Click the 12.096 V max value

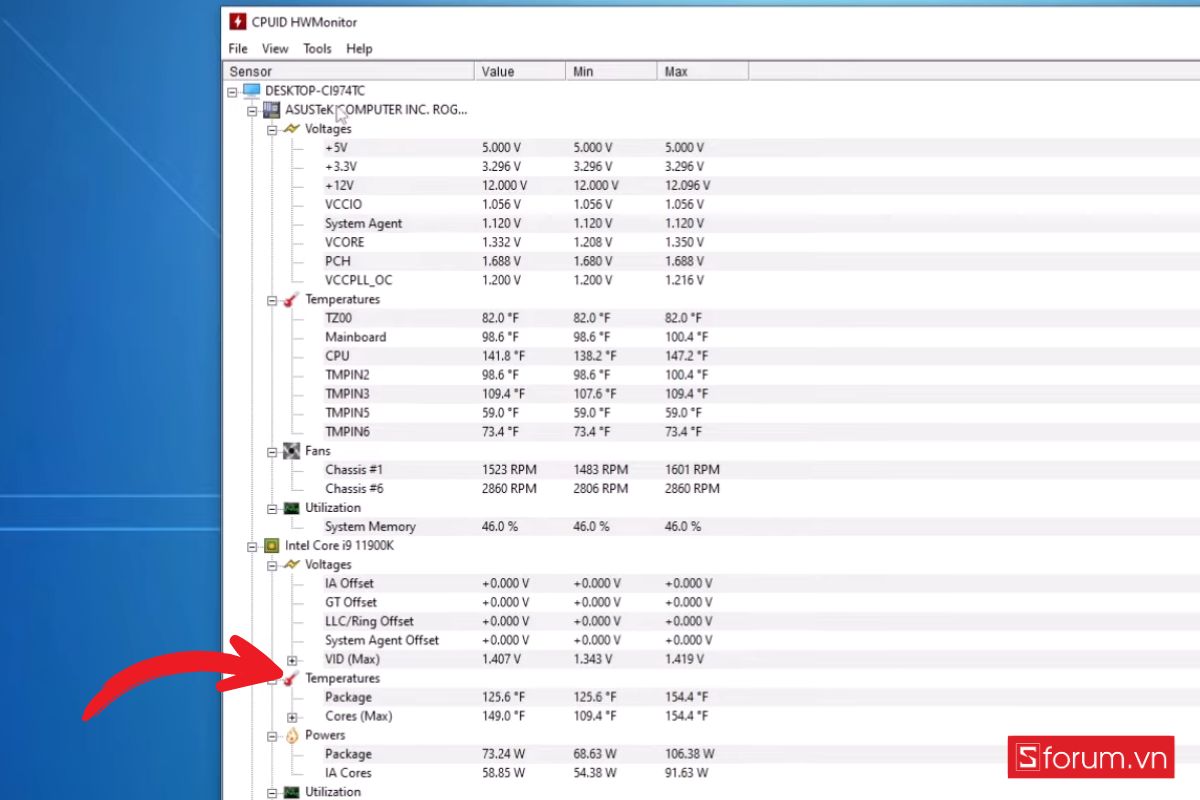687,185
